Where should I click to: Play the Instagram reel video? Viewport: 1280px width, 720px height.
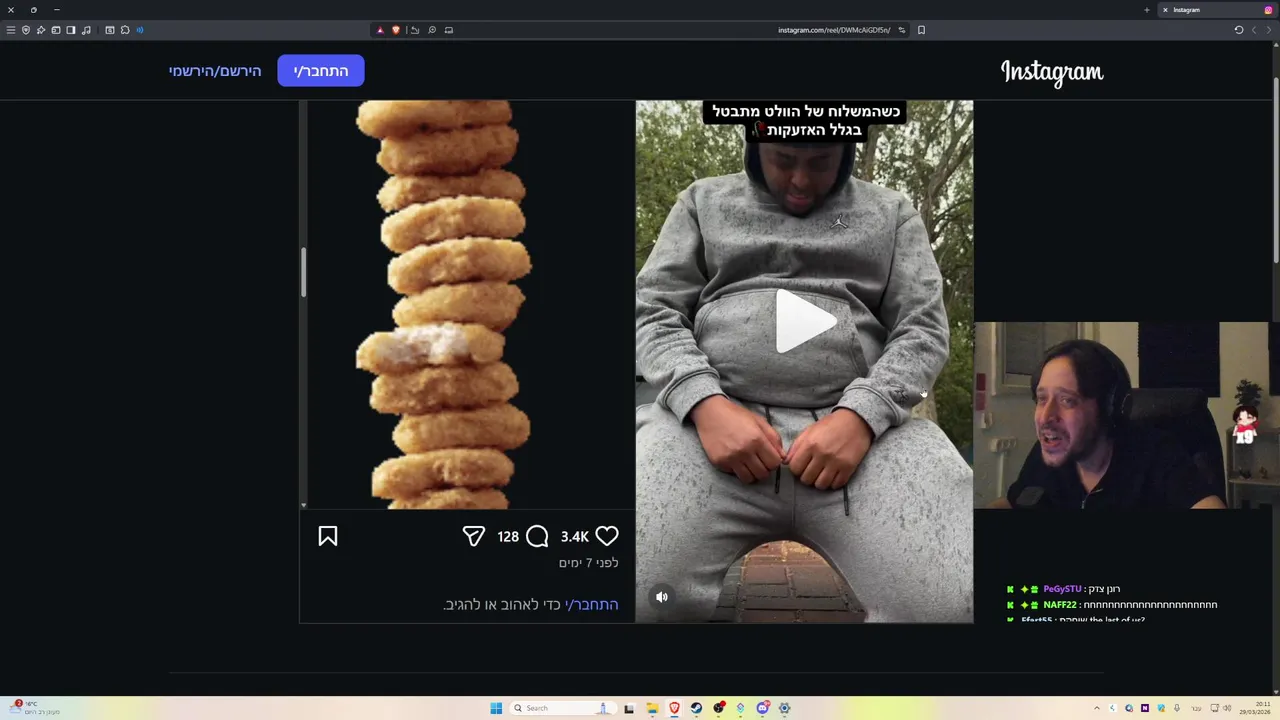(806, 322)
